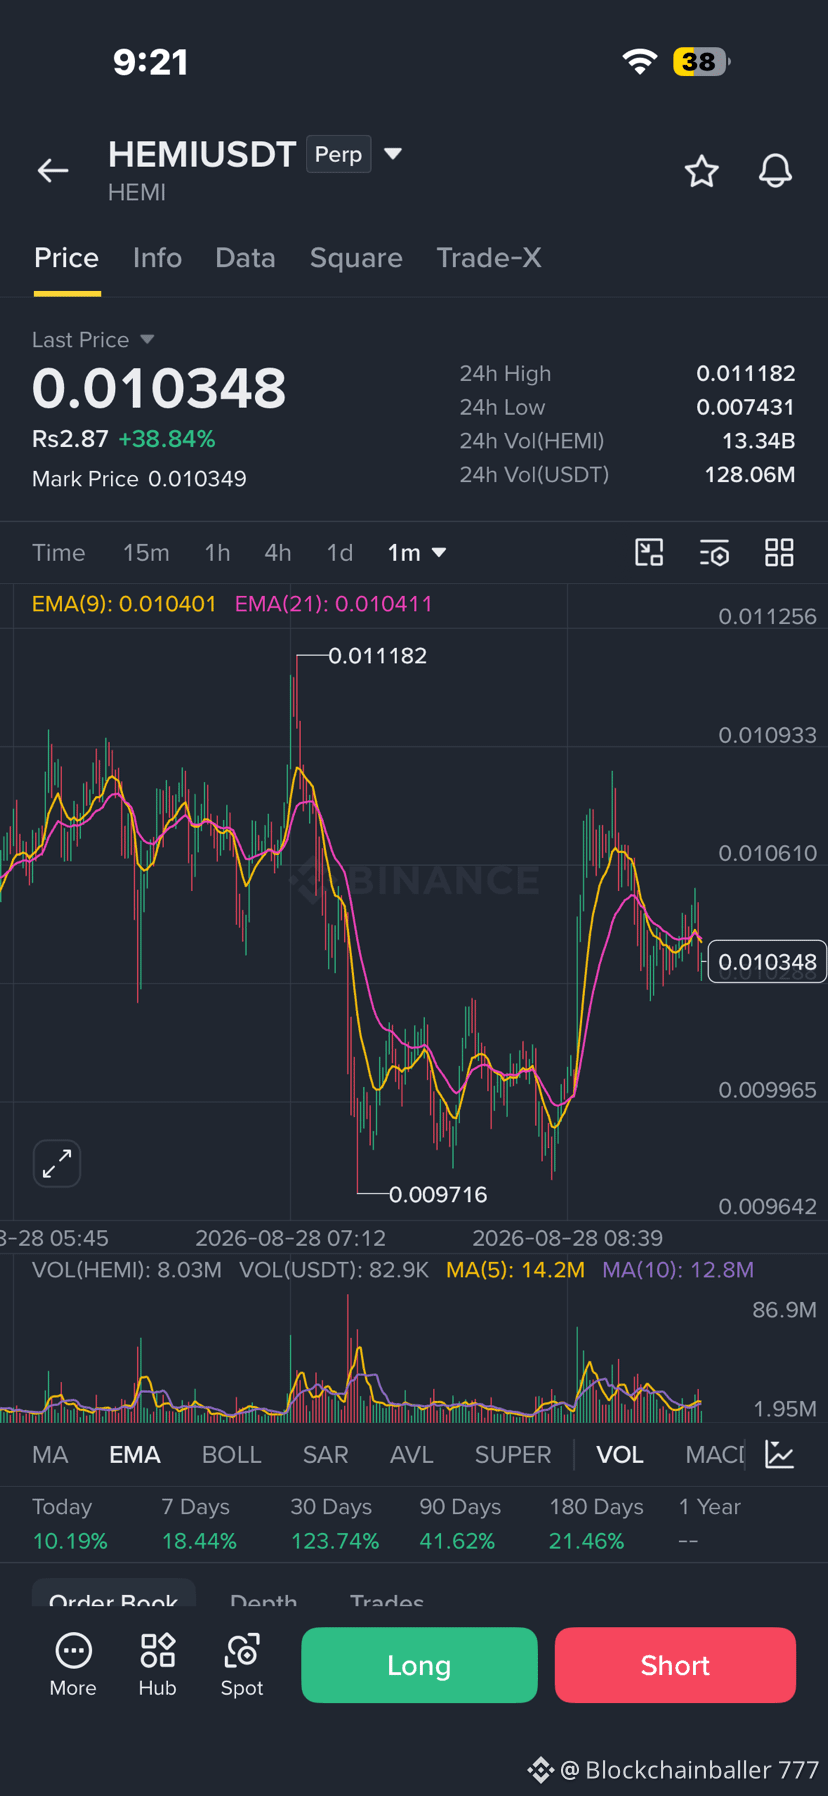Tap the 30 Days 123.74% change
The width and height of the screenshot is (828, 1796).
pyautogui.click(x=335, y=1524)
